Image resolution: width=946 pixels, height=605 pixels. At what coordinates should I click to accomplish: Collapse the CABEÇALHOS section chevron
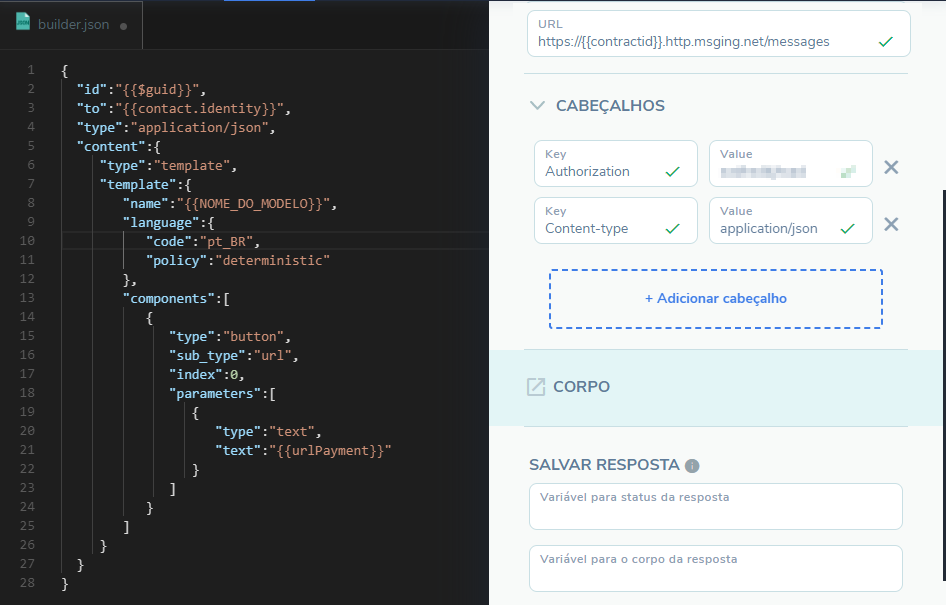[x=537, y=105]
